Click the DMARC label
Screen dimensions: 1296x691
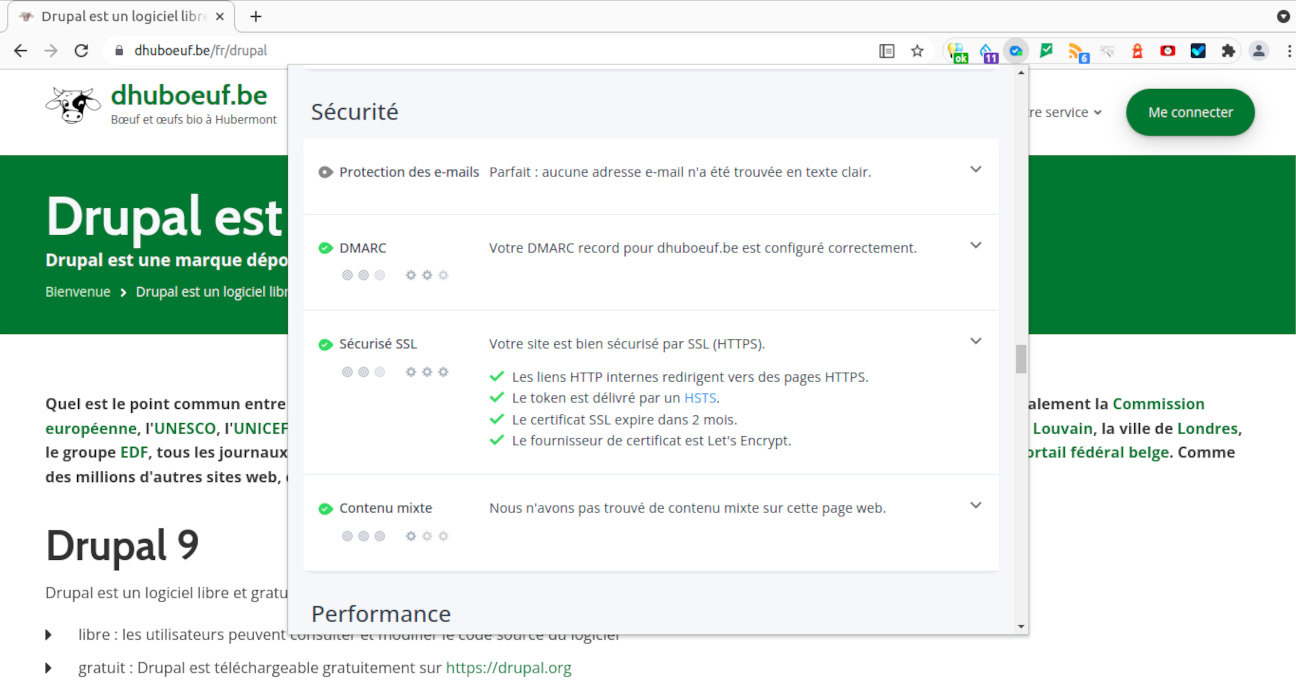point(362,248)
